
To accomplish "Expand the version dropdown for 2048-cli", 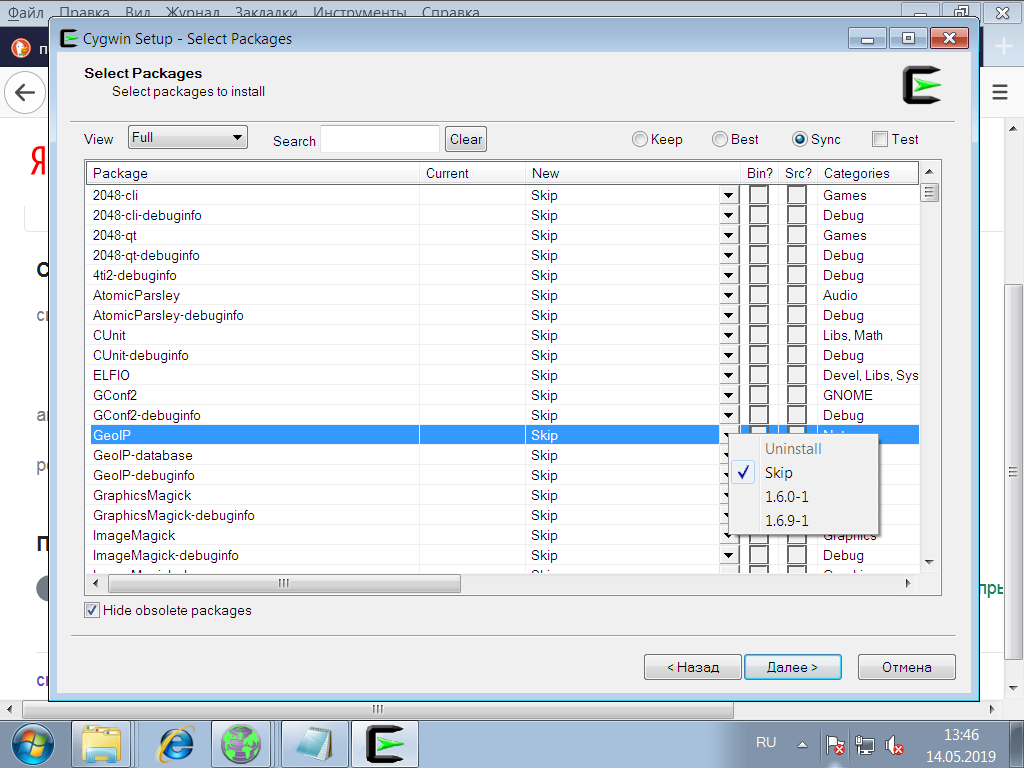I will point(728,195).
